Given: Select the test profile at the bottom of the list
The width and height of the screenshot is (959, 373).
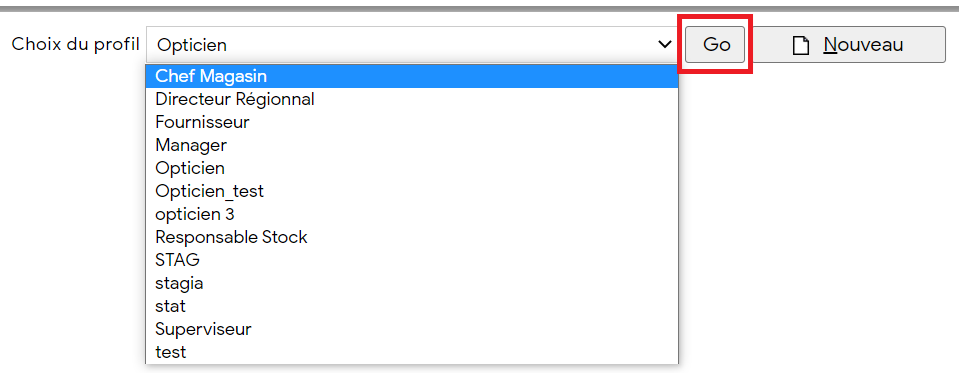Looking at the screenshot, I should (412, 353).
